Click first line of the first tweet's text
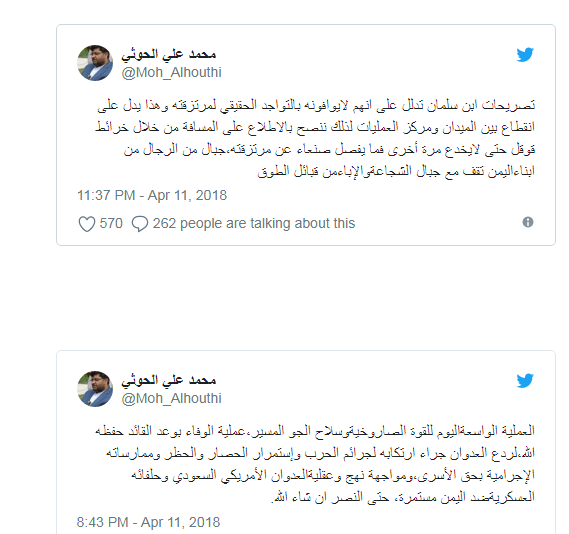Image resolution: width=569 pixels, height=534 pixels. pyautogui.click(x=316, y=105)
